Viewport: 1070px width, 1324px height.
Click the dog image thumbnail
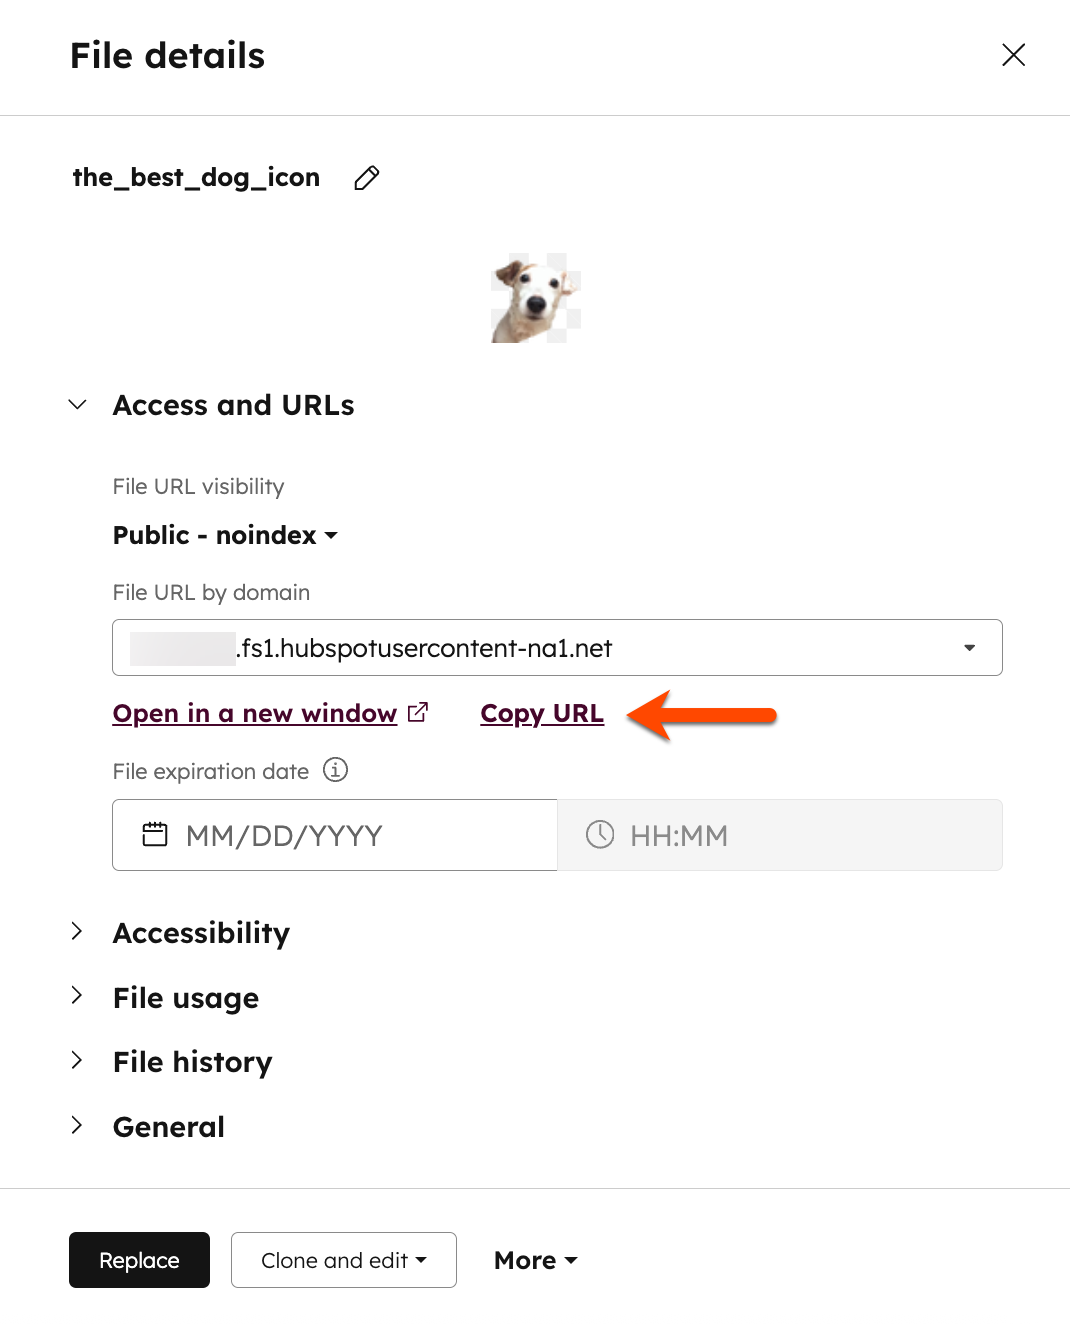coord(535,296)
